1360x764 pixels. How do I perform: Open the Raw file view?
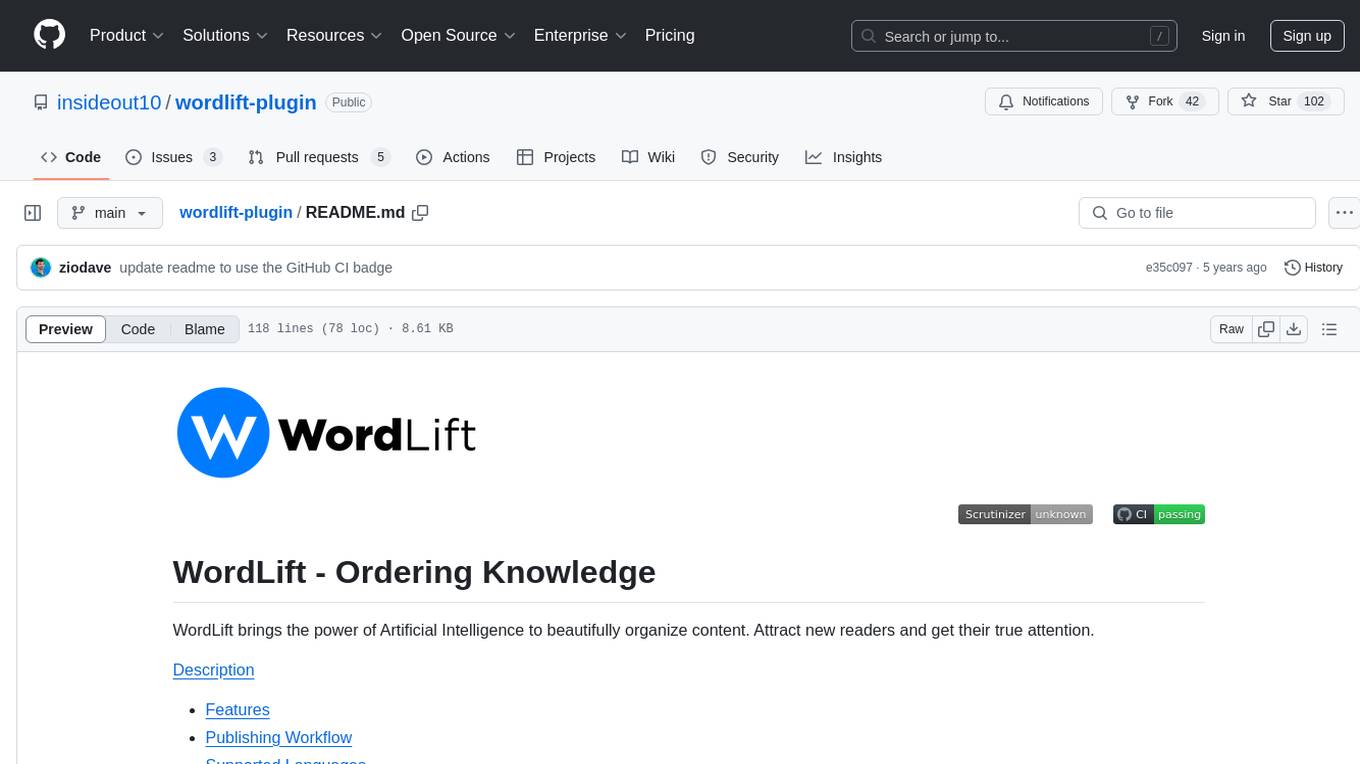click(1231, 329)
